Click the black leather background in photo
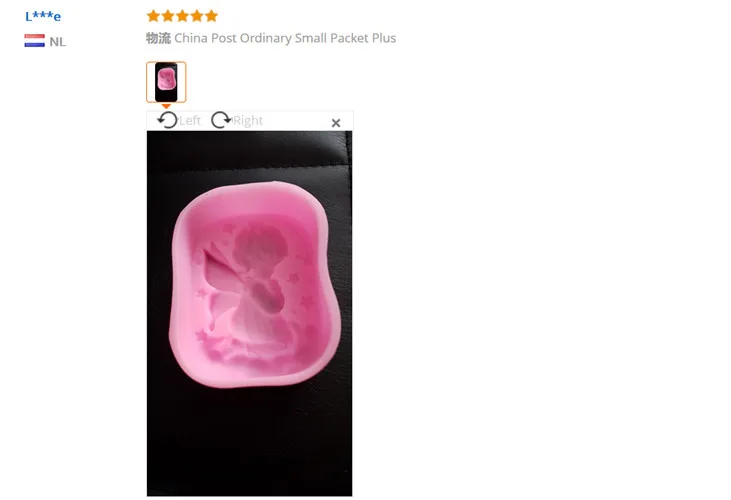 (x=249, y=443)
